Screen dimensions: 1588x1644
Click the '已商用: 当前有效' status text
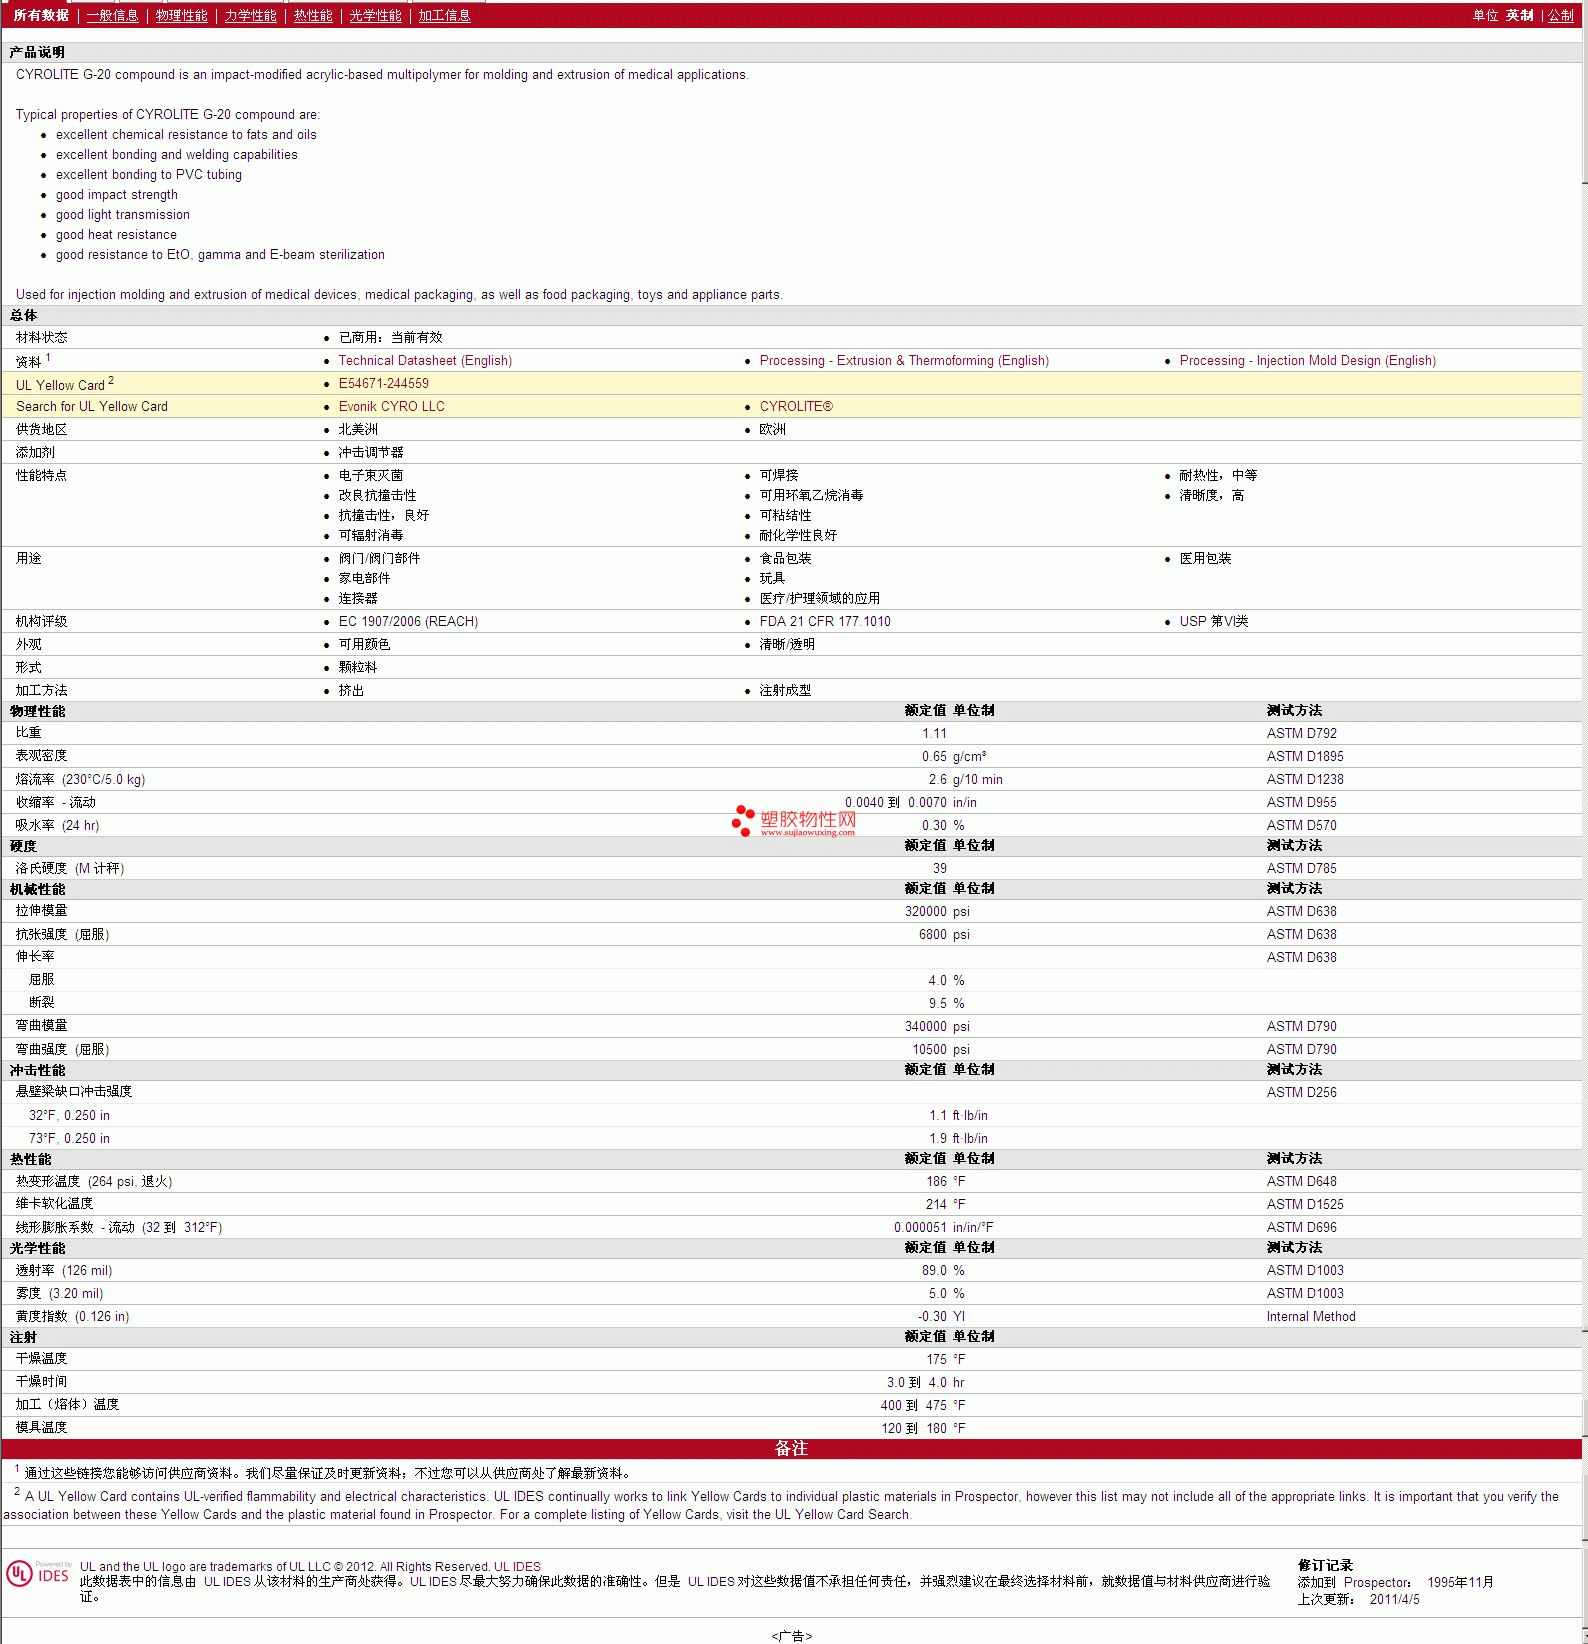(390, 338)
